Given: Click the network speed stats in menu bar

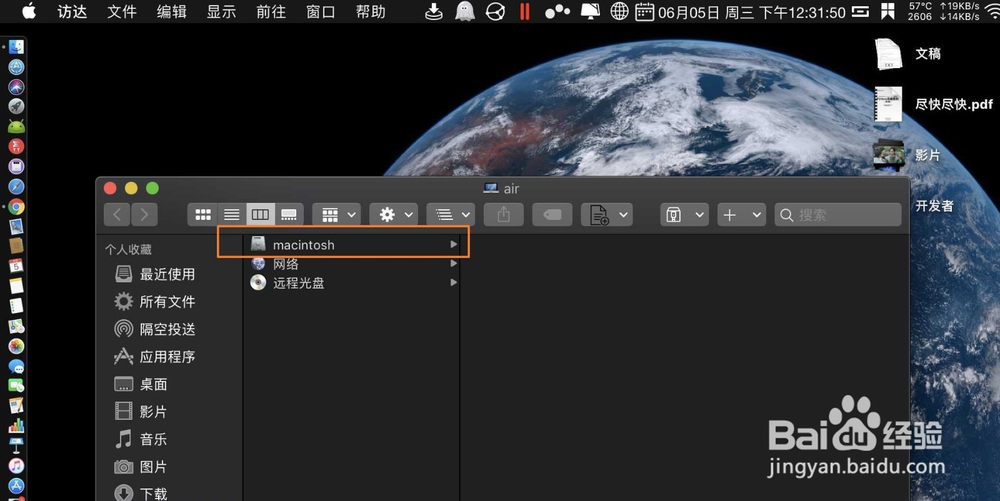Looking at the screenshot, I should 959,11.
